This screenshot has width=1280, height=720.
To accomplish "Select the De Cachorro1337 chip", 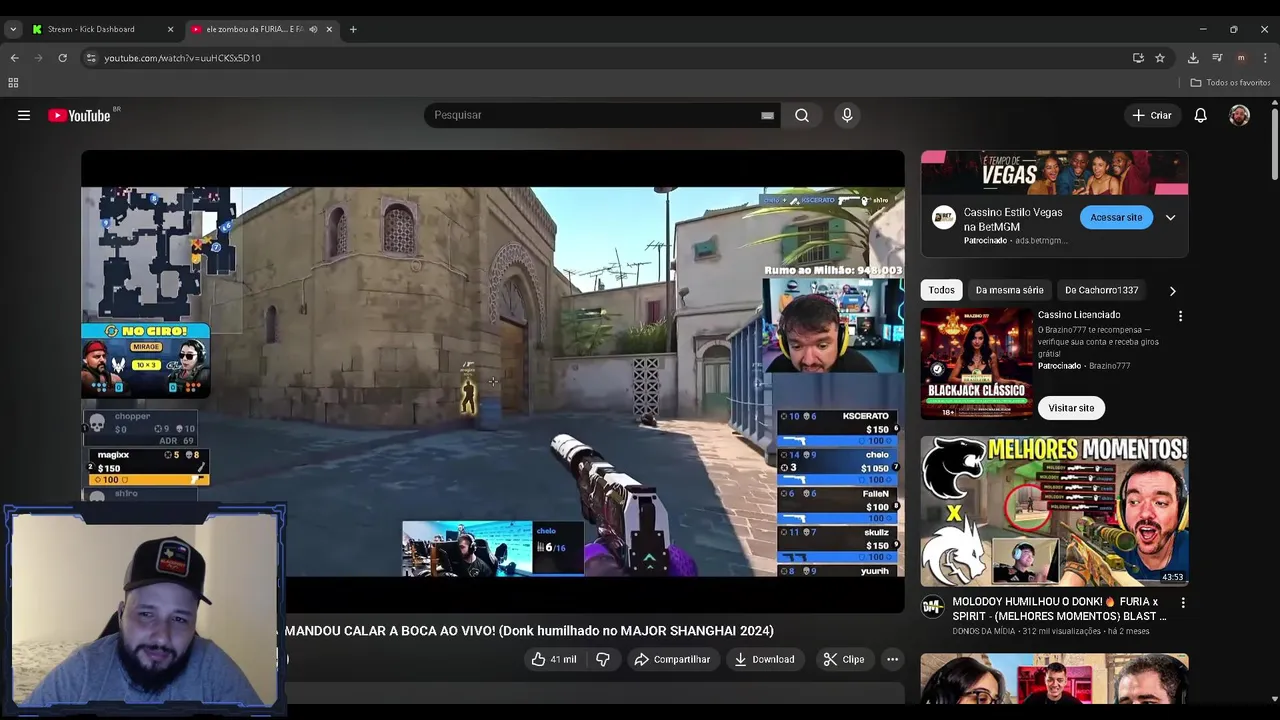I will pyautogui.click(x=1101, y=290).
